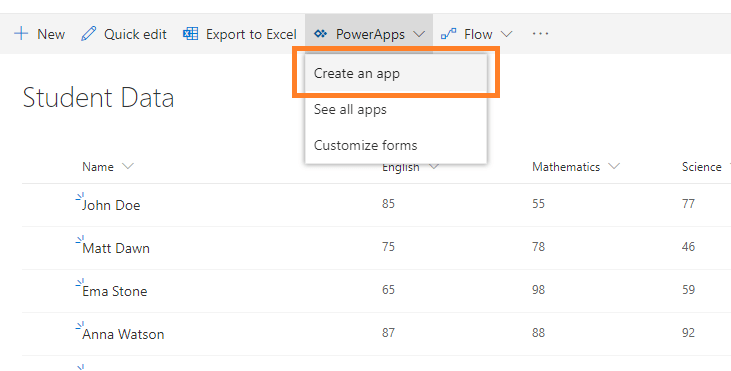Open the more options ellipsis menu
This screenshot has width=731, height=371.
pos(540,34)
